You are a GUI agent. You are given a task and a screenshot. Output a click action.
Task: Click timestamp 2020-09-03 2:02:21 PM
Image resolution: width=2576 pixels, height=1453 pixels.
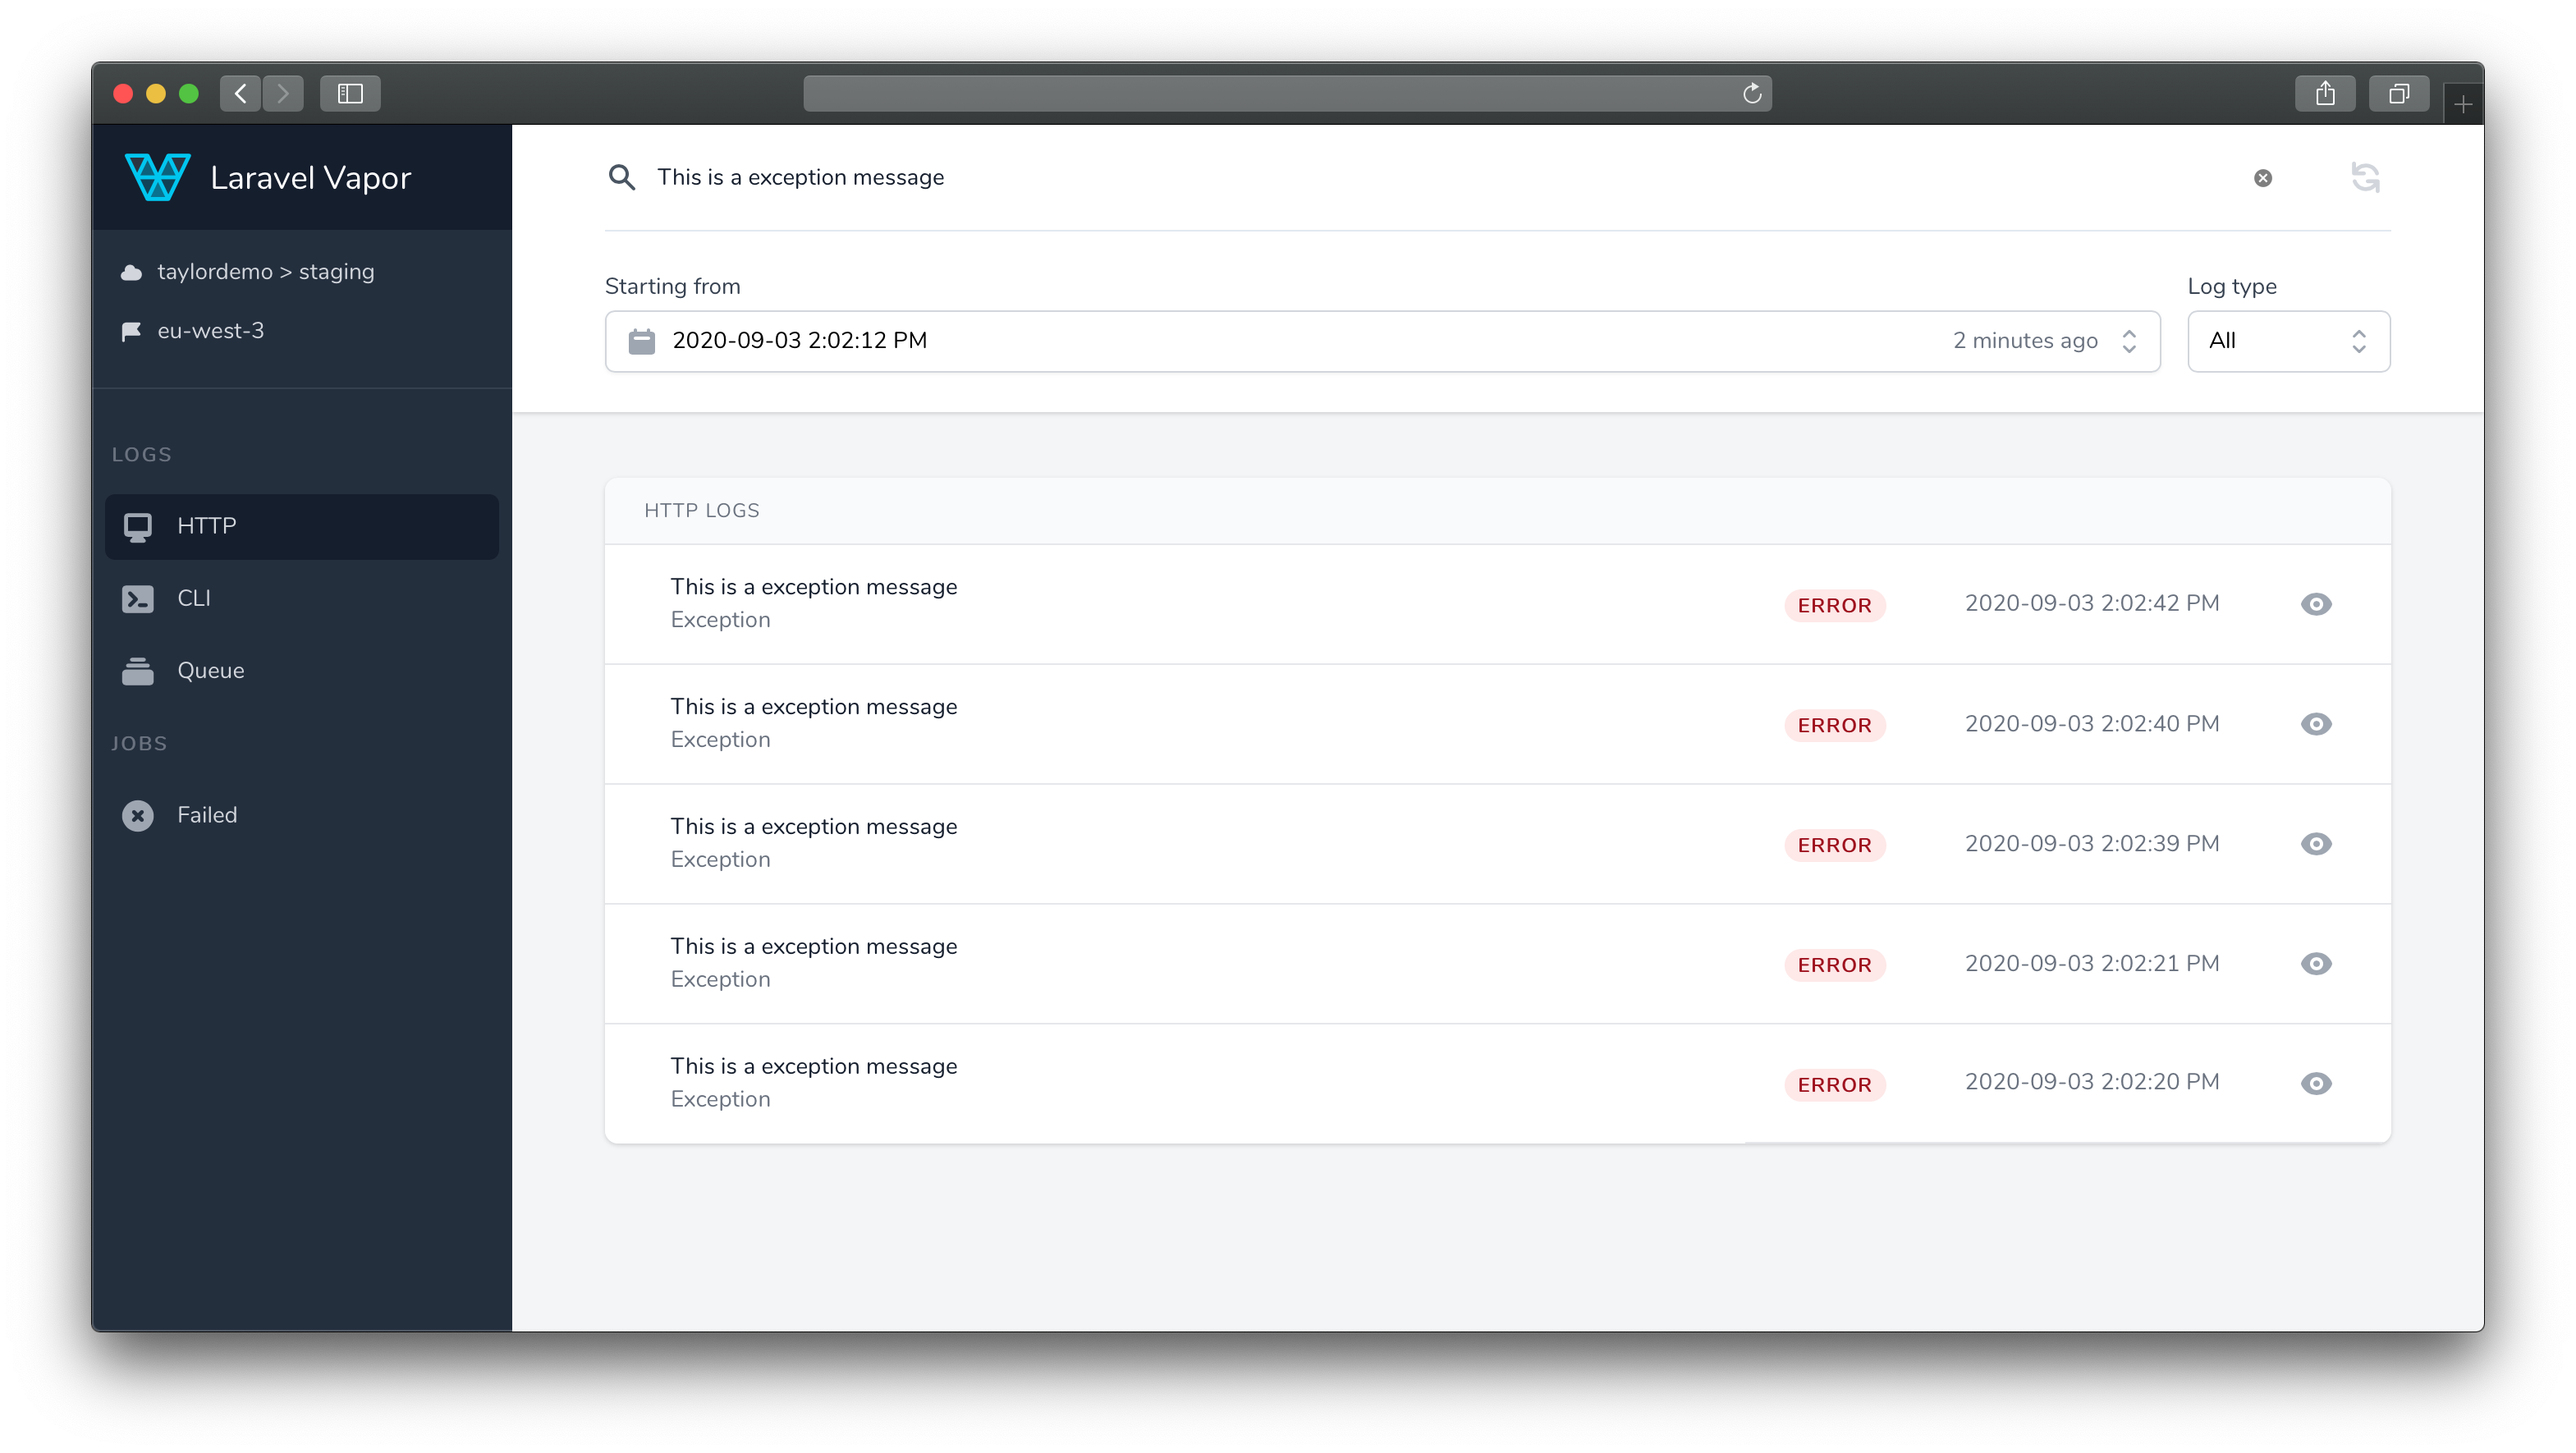click(2091, 964)
